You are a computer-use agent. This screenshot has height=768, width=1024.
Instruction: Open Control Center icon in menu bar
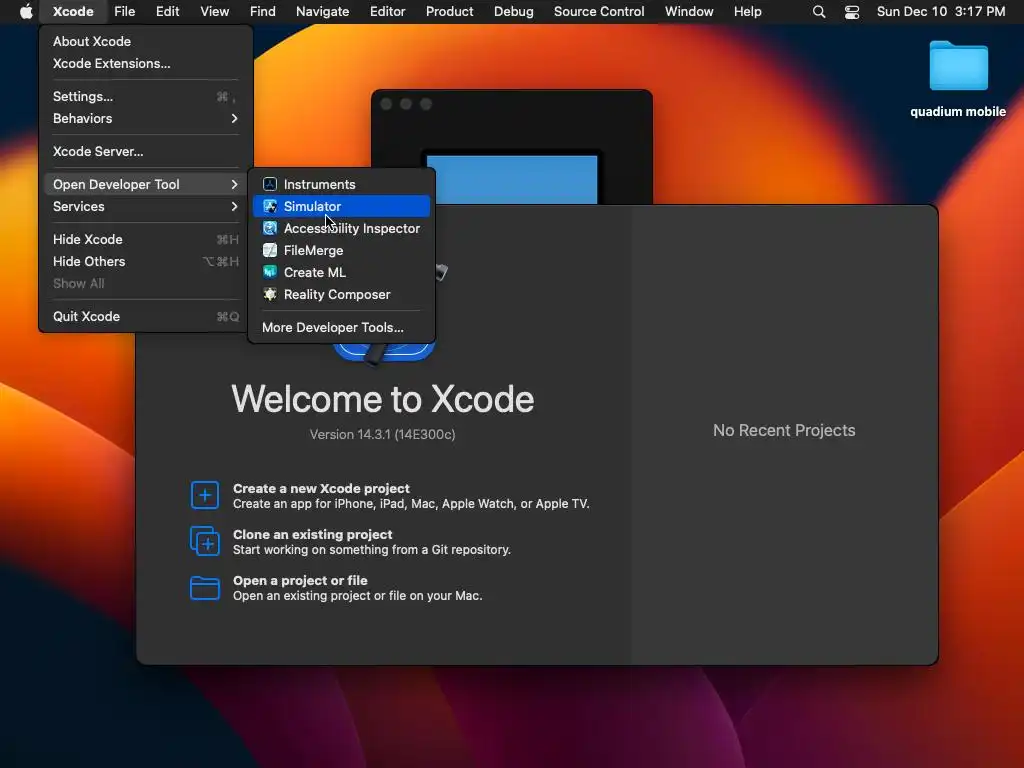[x=852, y=12]
